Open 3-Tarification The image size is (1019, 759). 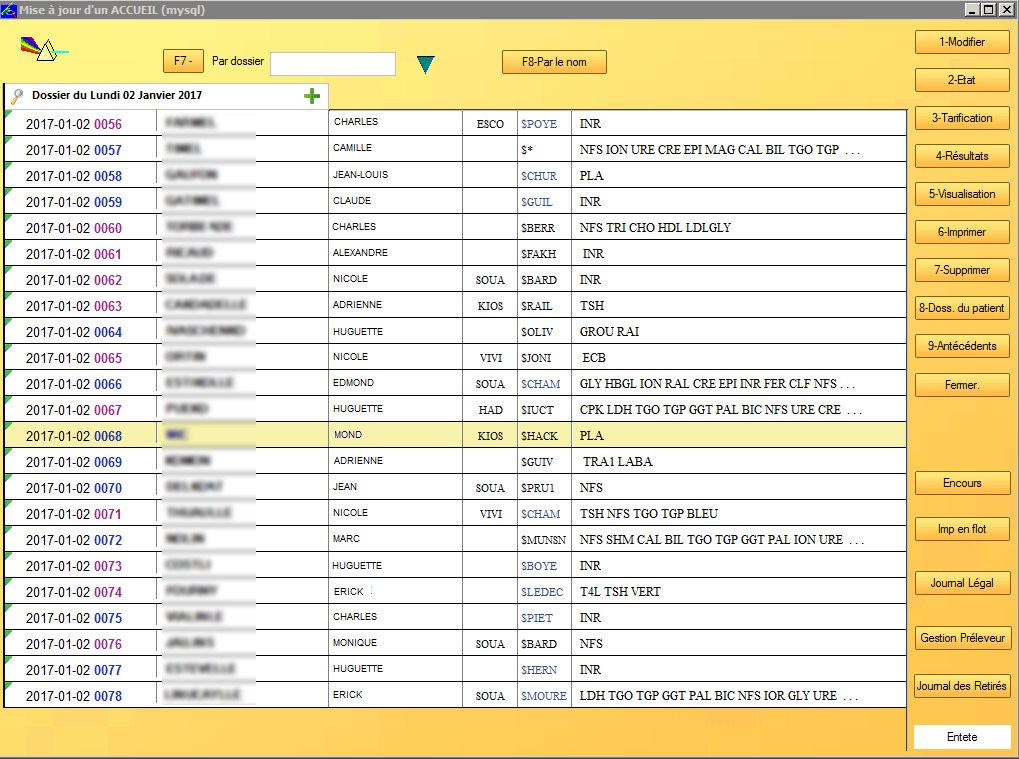(x=961, y=118)
